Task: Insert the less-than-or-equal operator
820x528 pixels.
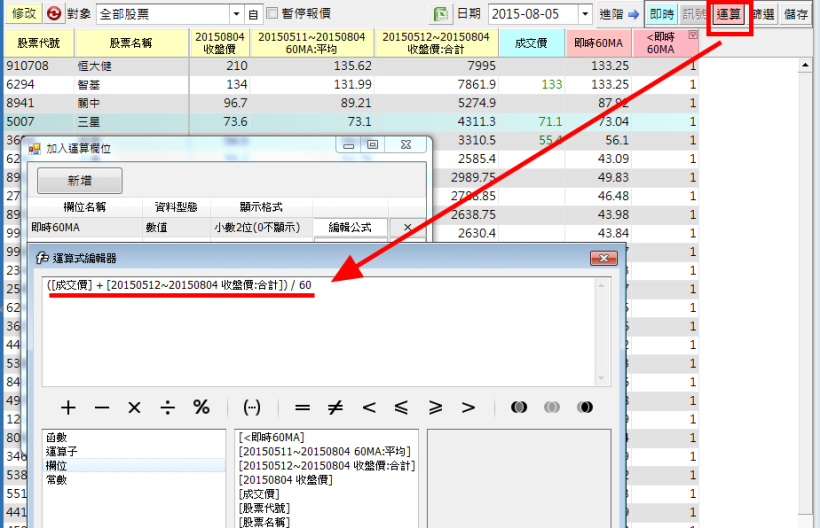Action: (401, 407)
